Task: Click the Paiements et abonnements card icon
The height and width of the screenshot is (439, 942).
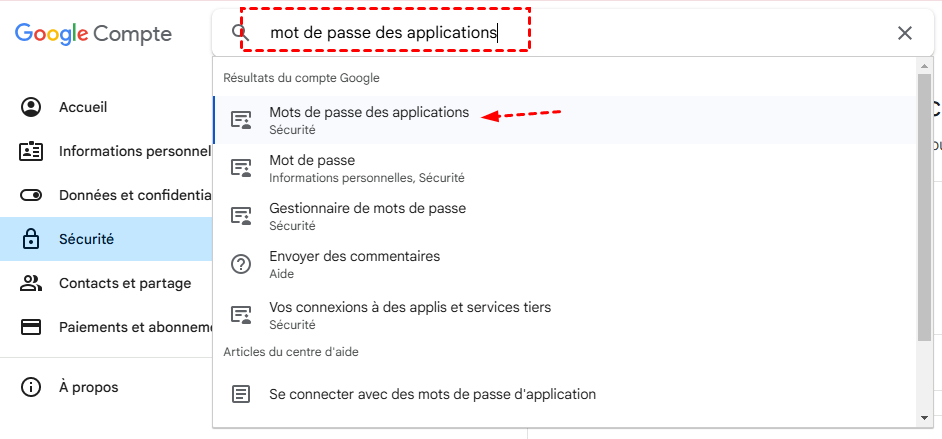Action: coord(31,327)
